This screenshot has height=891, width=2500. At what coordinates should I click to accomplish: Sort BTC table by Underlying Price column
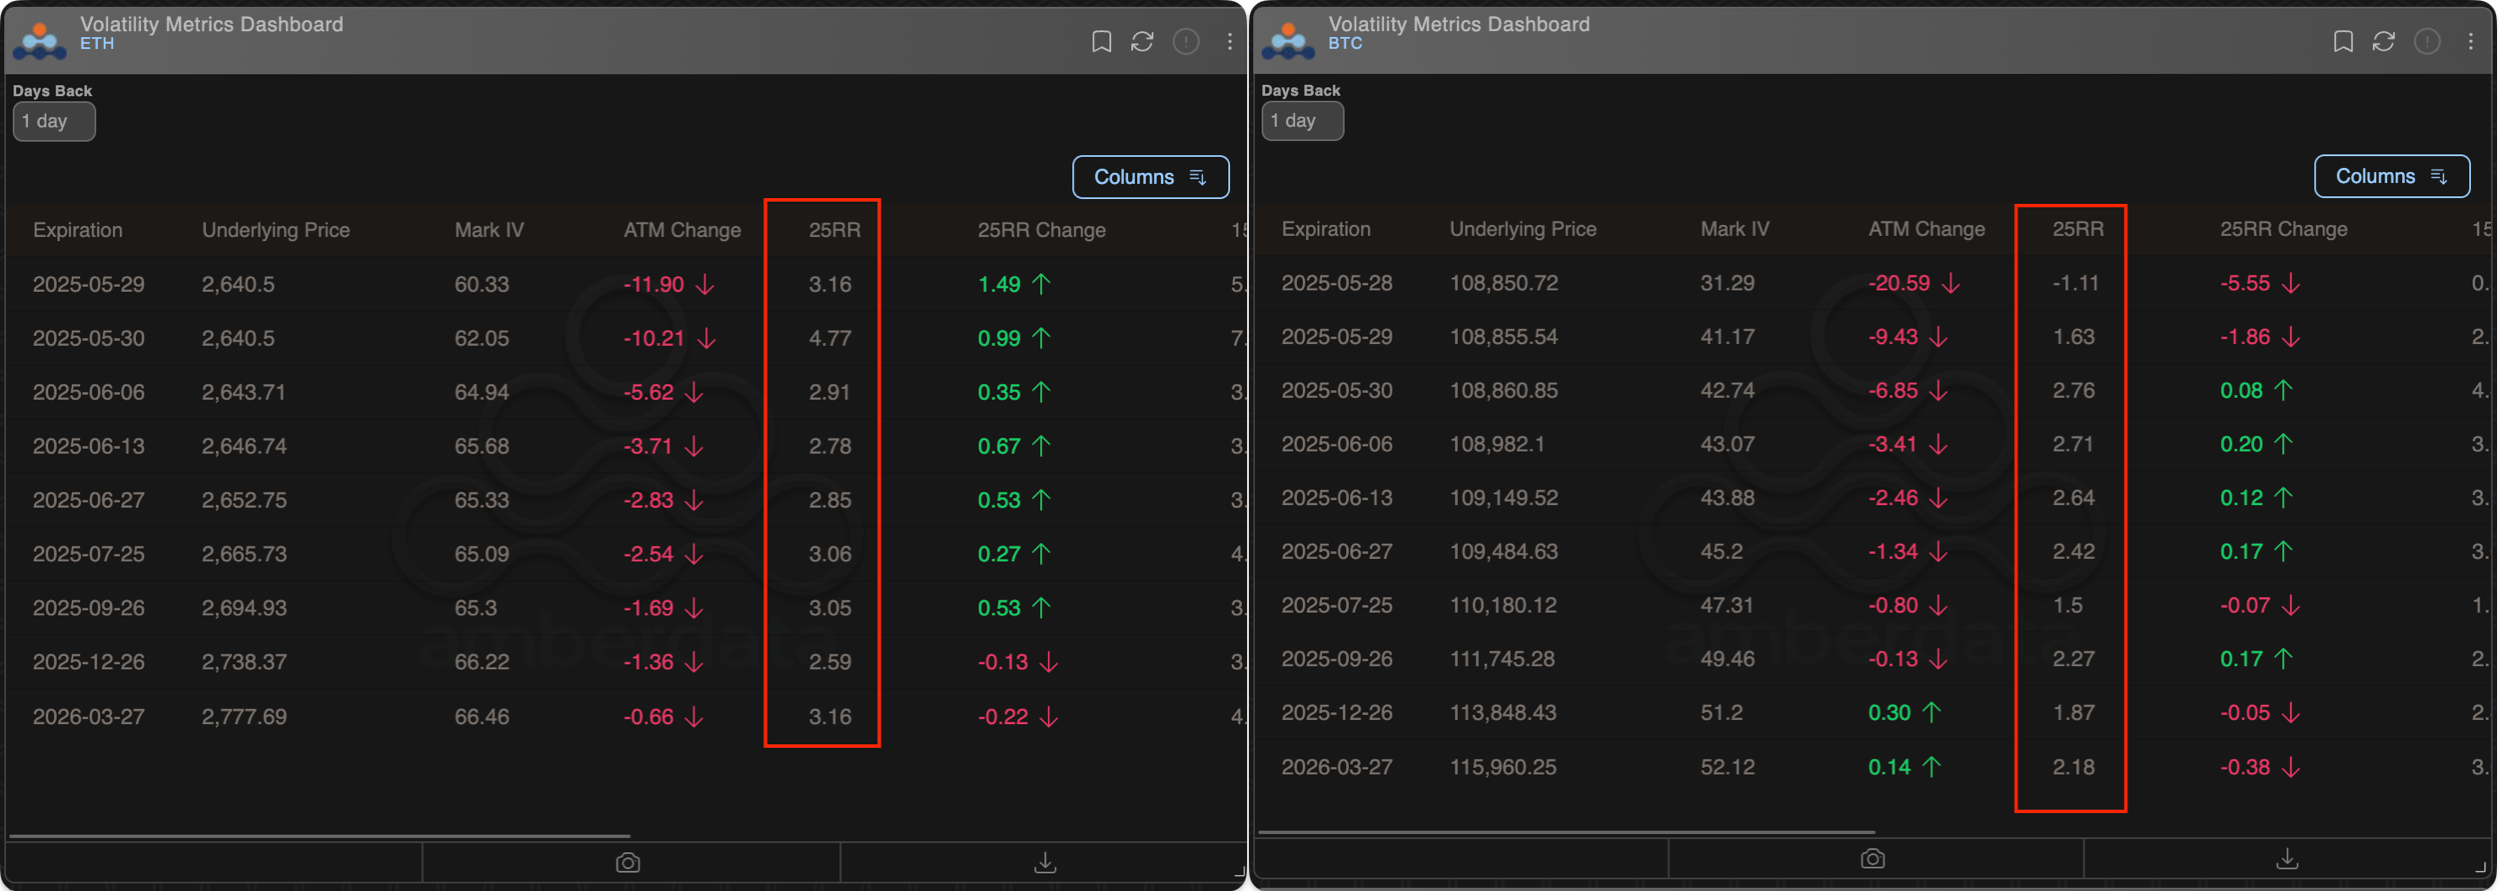tap(1523, 229)
